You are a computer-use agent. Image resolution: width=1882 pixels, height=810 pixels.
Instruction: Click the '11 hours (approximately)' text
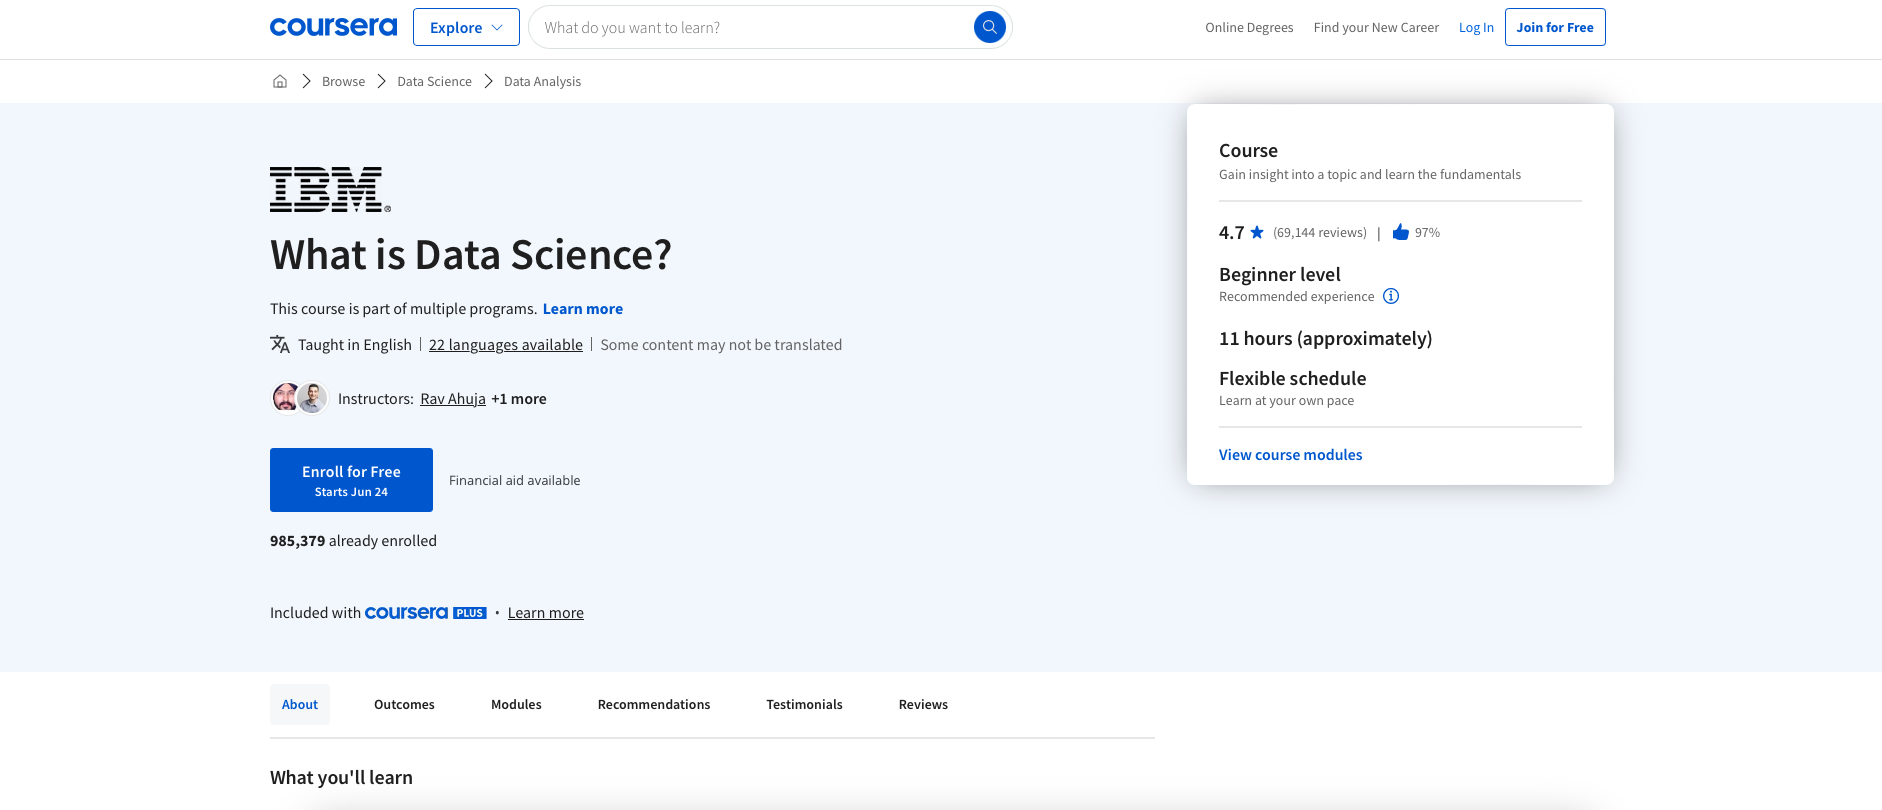(1325, 339)
